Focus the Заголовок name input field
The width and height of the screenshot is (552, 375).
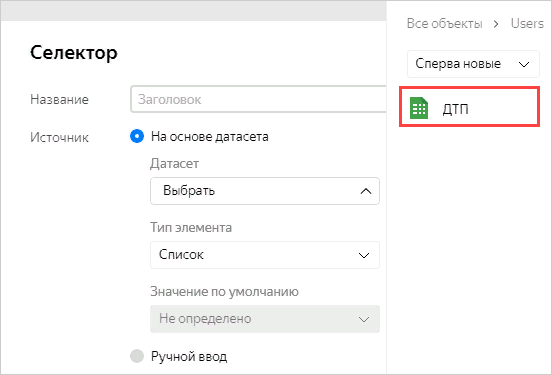(258, 99)
